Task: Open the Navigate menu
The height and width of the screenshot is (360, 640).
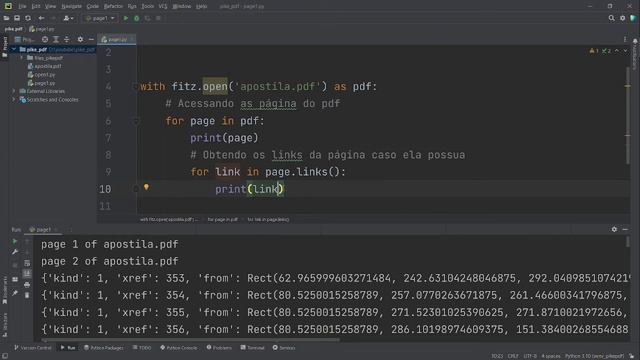Action: 71,6
